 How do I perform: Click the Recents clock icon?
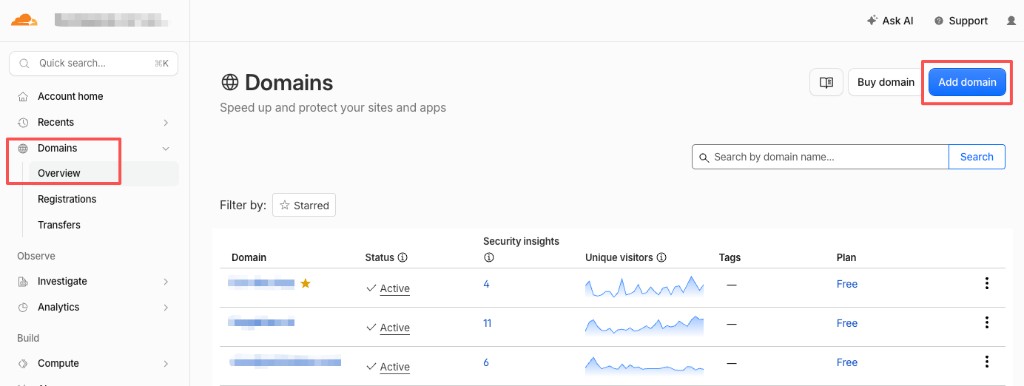(x=23, y=122)
